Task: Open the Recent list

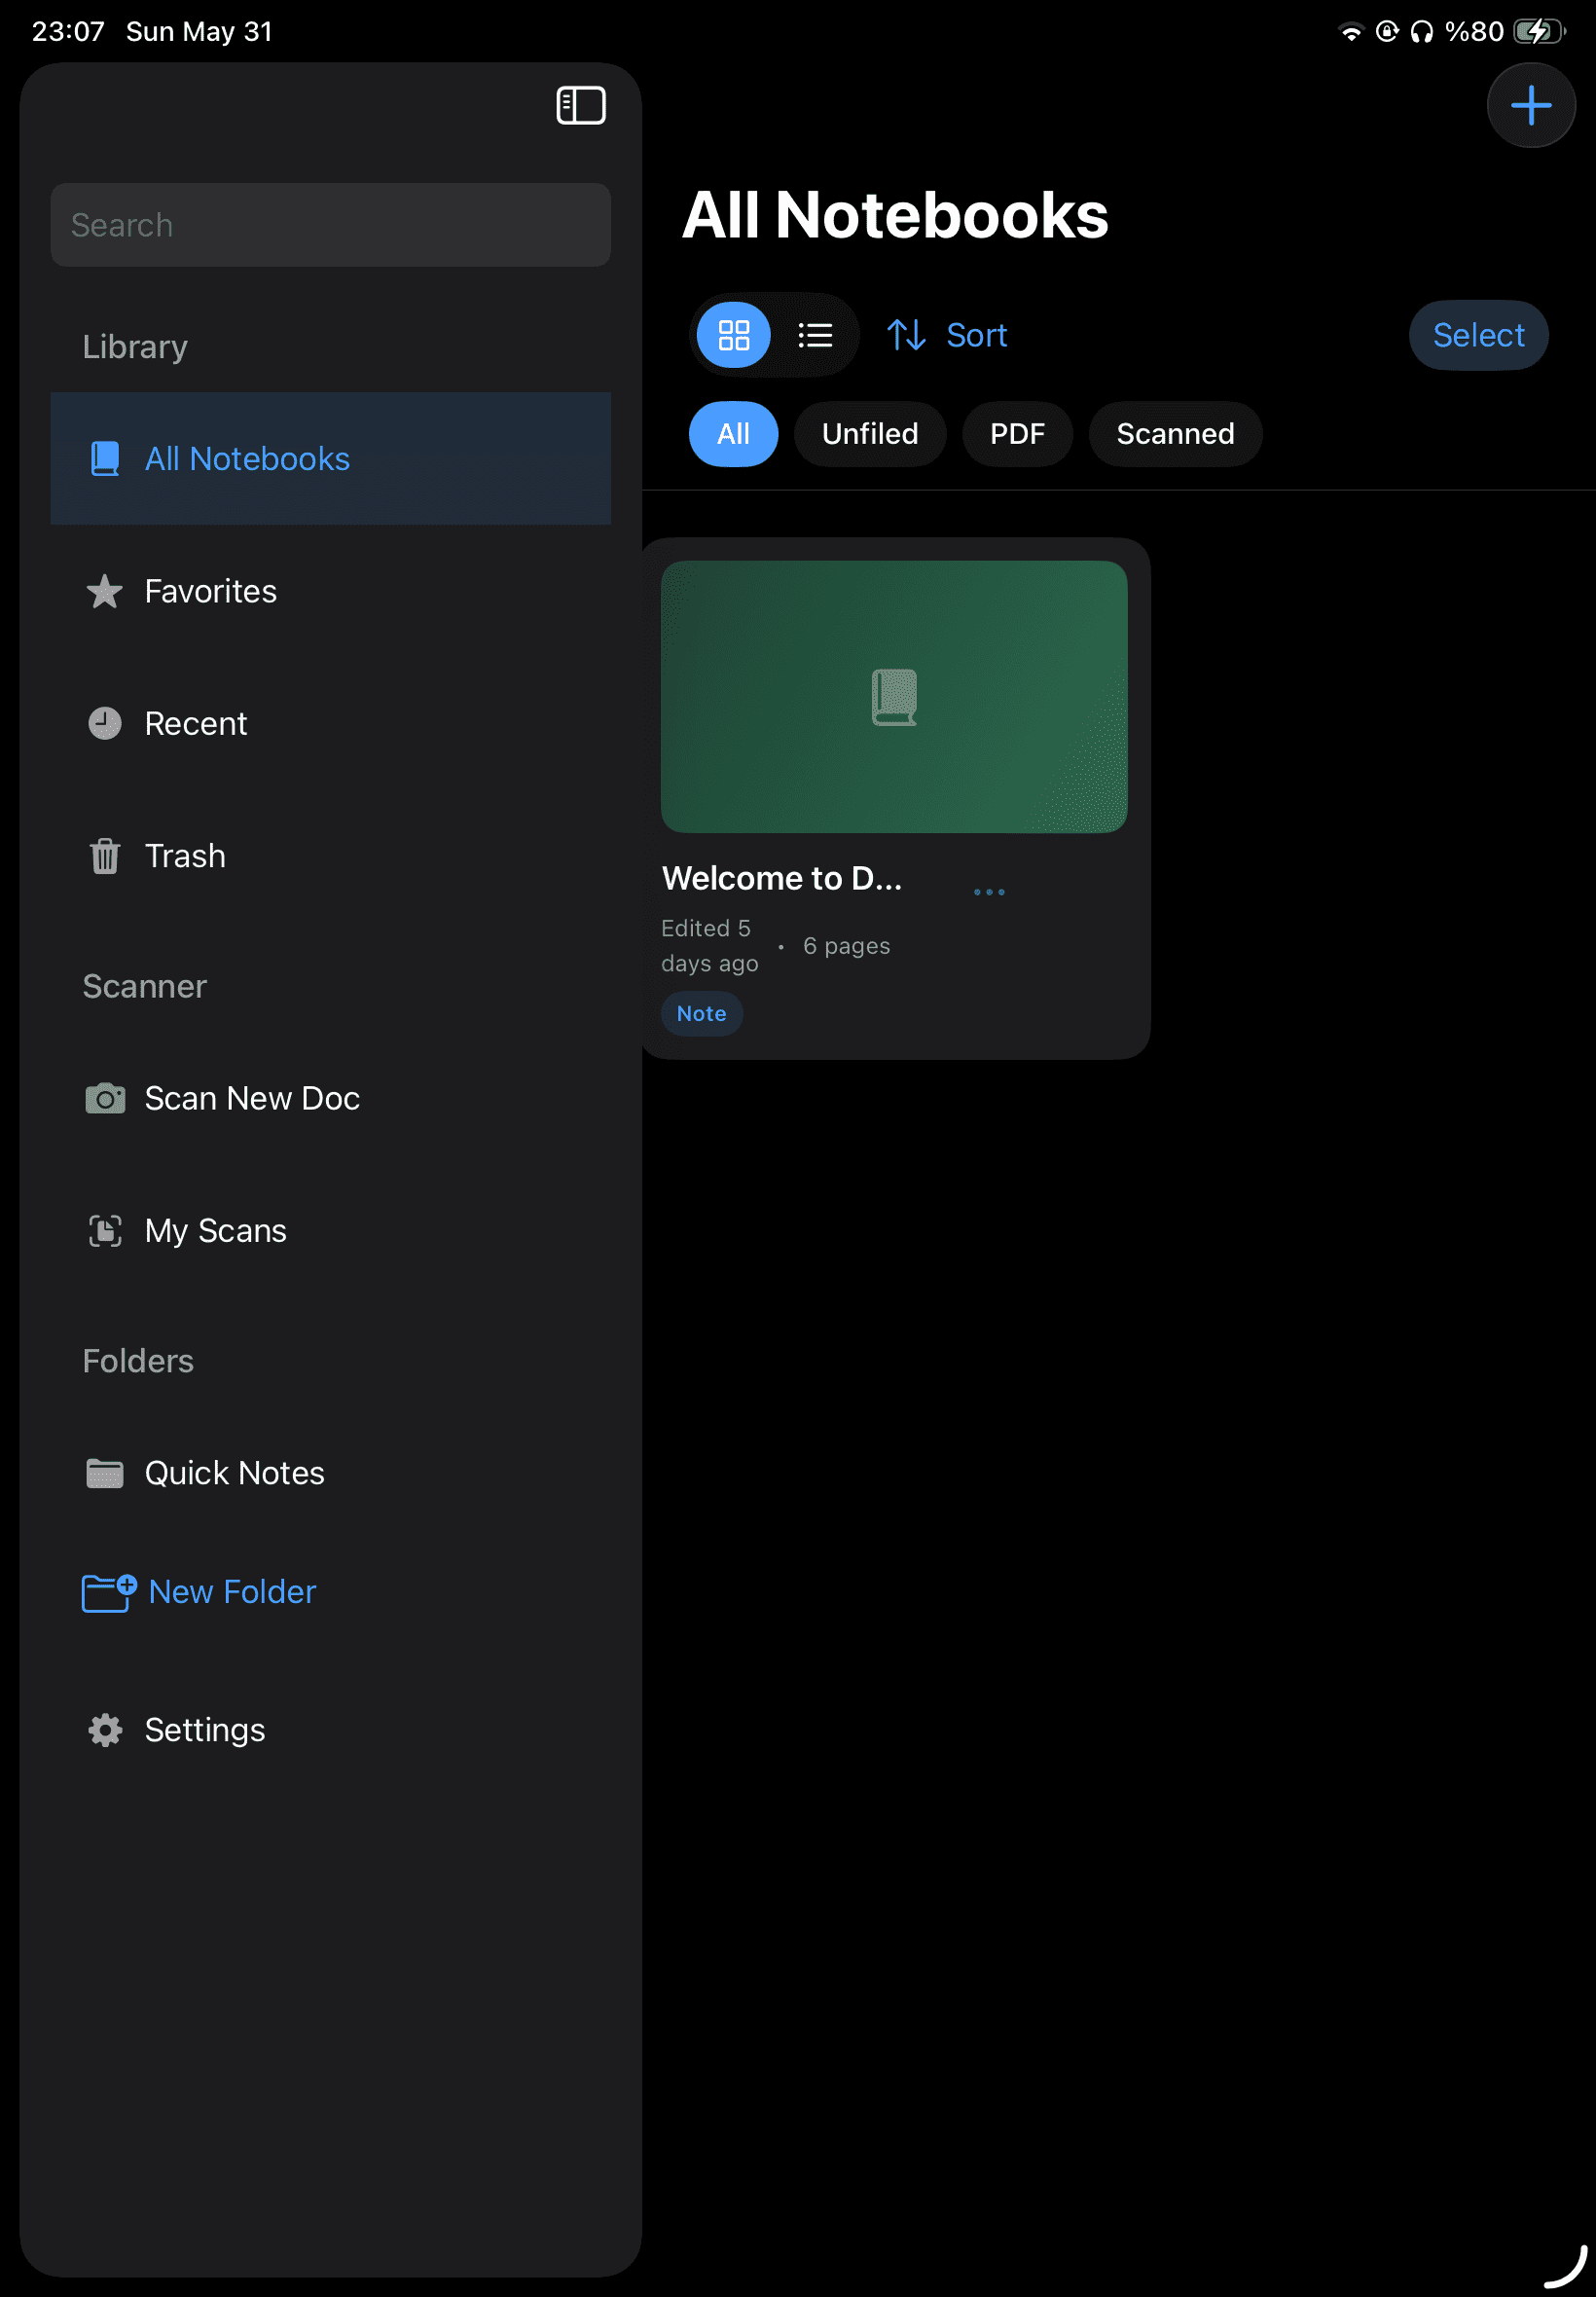Action: pos(330,724)
